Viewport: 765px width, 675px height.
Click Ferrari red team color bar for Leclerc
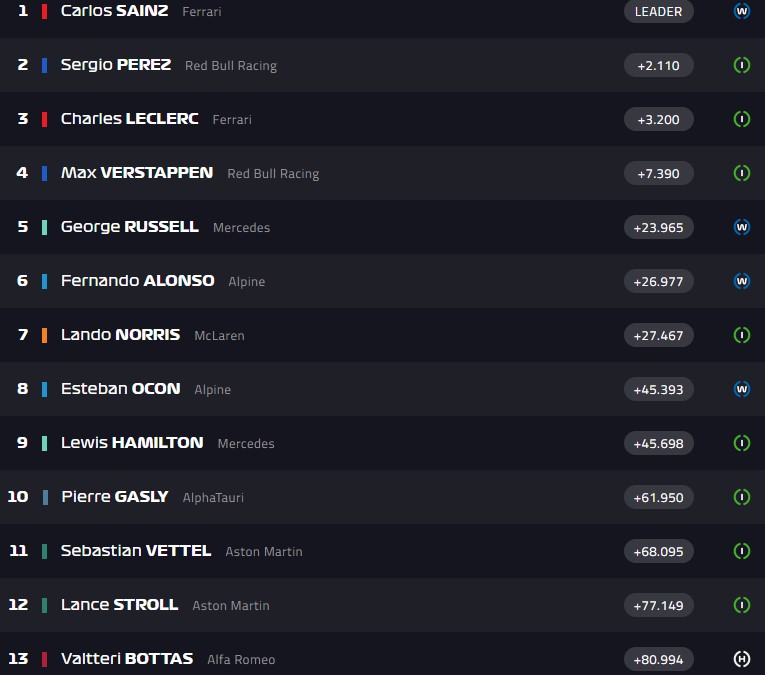(44, 119)
